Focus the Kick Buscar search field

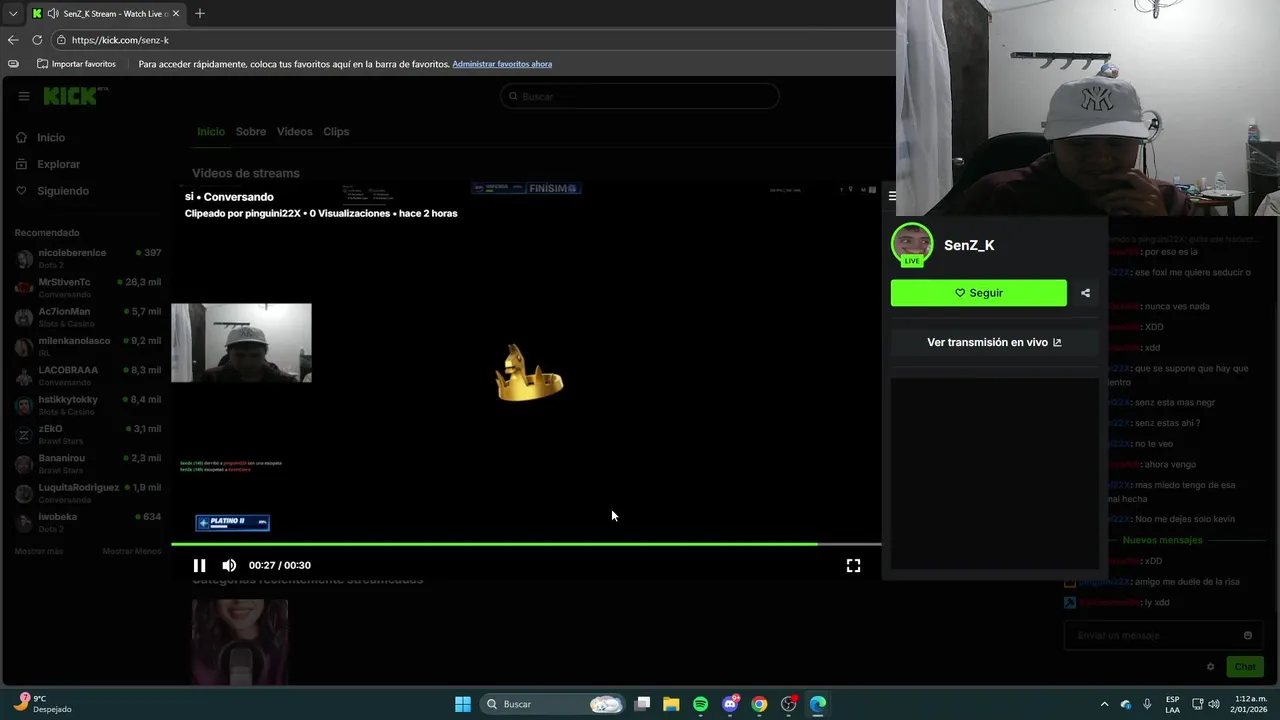pos(640,96)
